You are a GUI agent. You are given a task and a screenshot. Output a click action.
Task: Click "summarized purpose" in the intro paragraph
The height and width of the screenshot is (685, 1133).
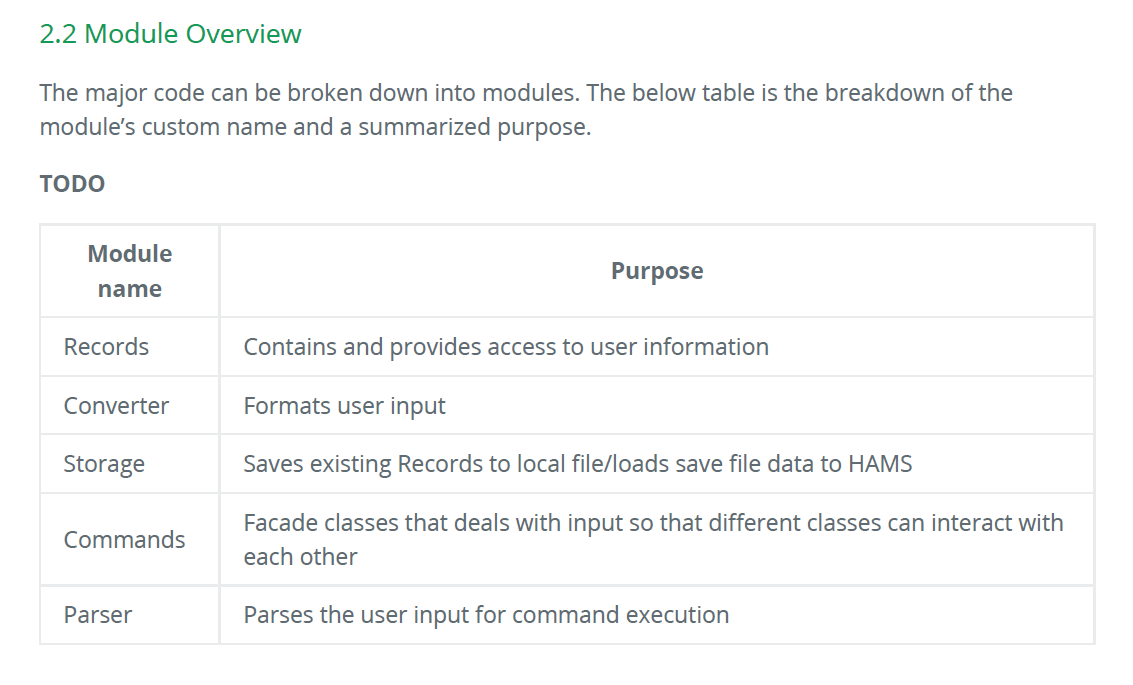475,127
